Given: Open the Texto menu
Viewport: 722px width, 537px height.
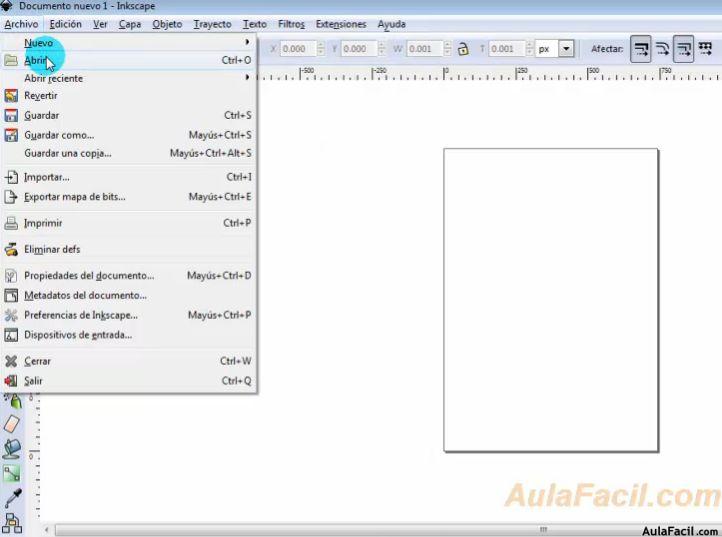Looking at the screenshot, I should tap(255, 24).
